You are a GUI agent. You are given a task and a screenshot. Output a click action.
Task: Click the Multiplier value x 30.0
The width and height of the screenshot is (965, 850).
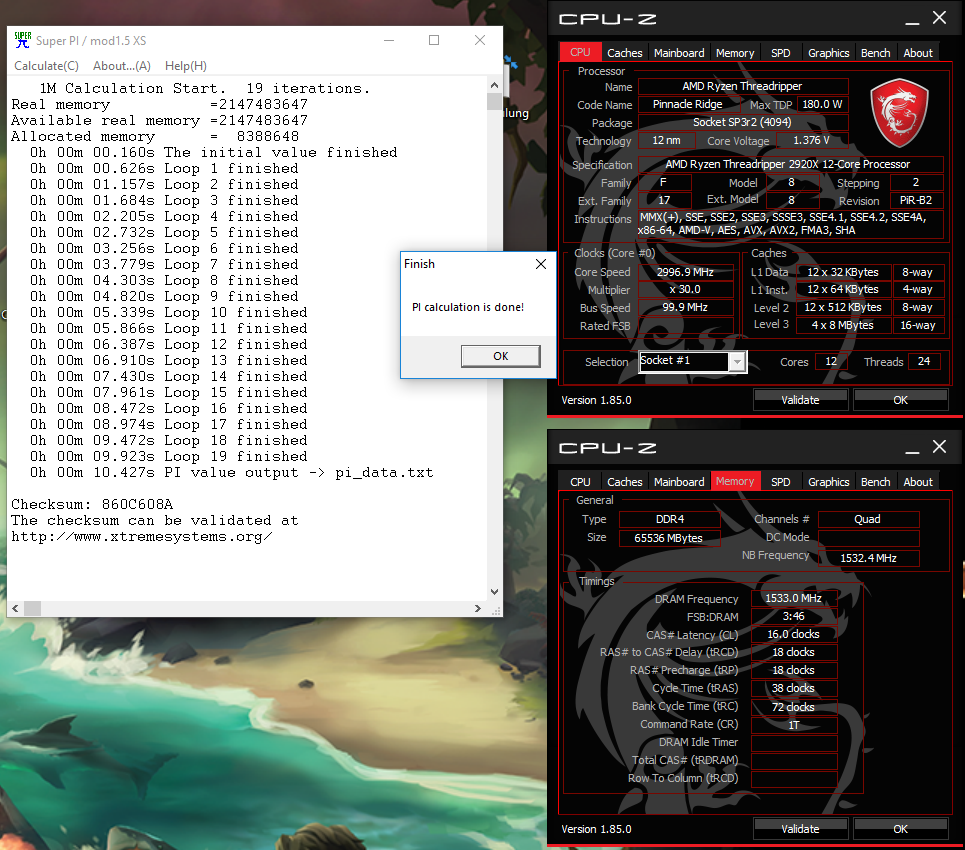click(x=686, y=289)
